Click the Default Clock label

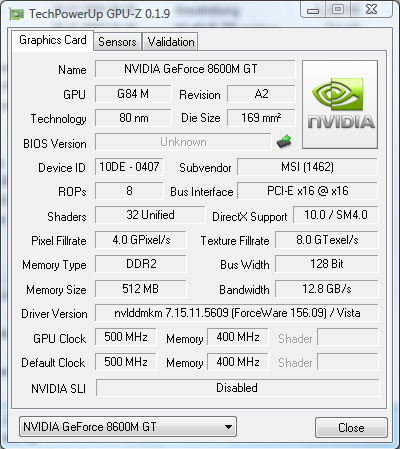tap(53, 363)
